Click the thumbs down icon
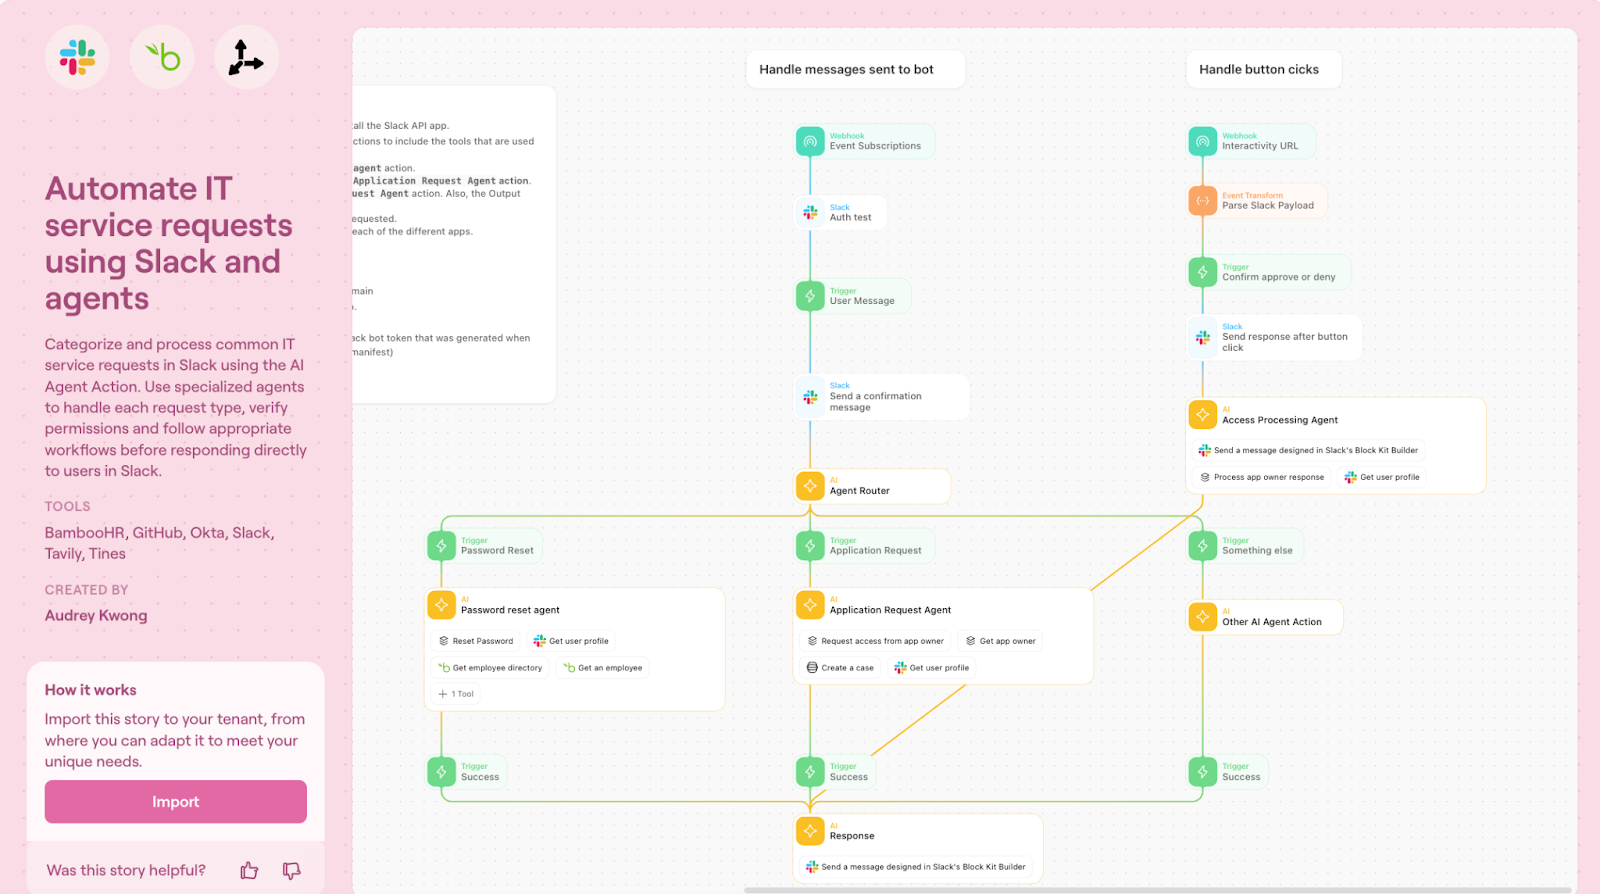The height and width of the screenshot is (894, 1600). (x=291, y=871)
